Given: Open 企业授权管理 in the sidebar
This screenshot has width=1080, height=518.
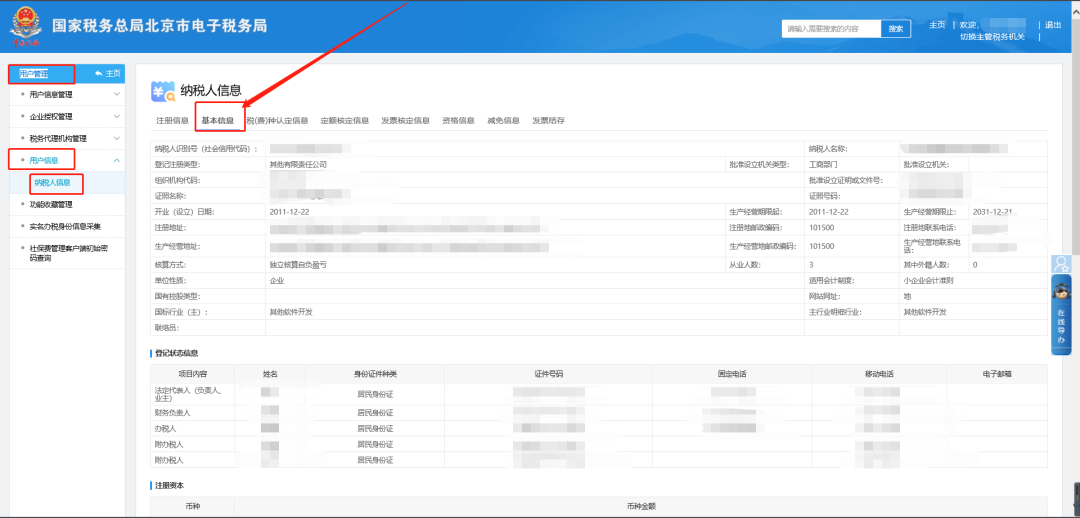Looking at the screenshot, I should 51,116.
